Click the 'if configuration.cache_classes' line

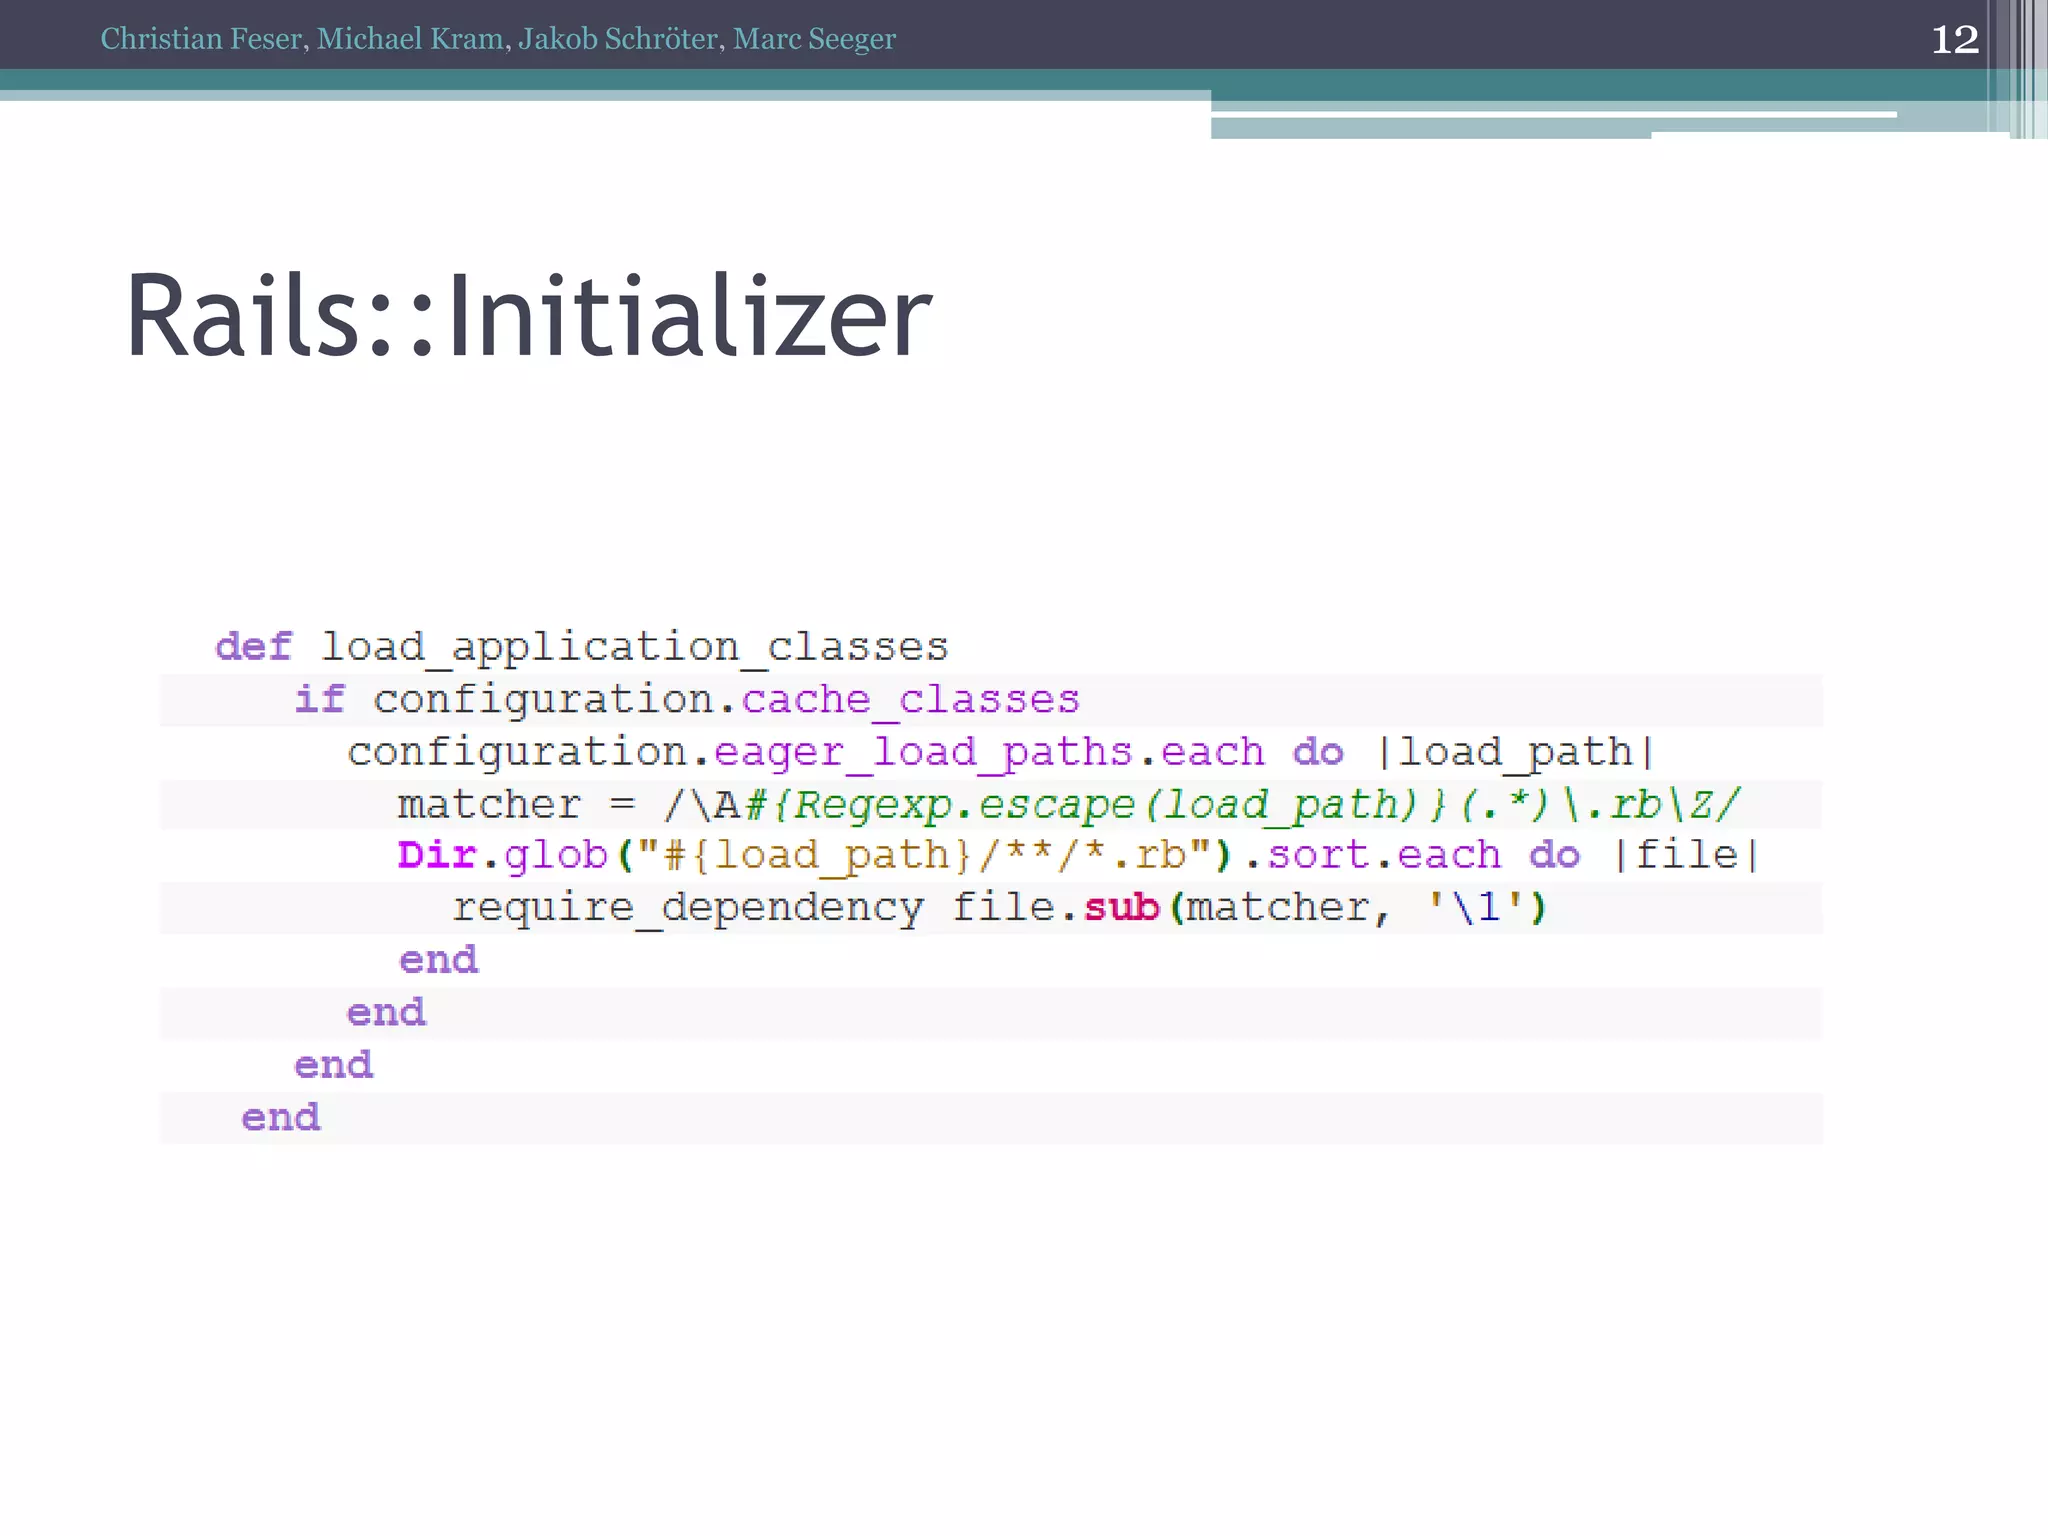687,699
